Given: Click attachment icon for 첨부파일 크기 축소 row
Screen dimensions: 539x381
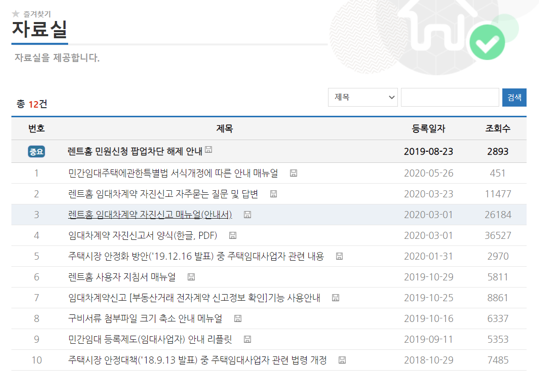Looking at the screenshot, I should [x=238, y=318].
